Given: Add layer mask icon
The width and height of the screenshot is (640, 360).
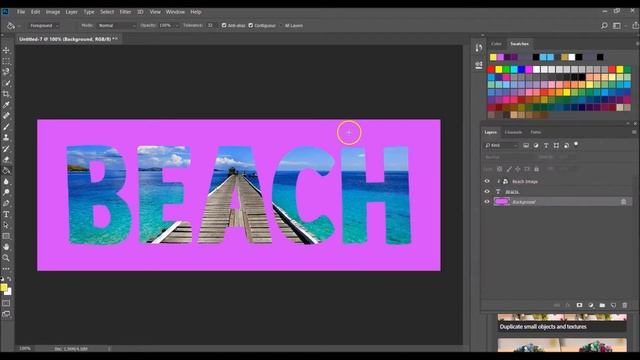Looking at the screenshot, I should point(579,305).
